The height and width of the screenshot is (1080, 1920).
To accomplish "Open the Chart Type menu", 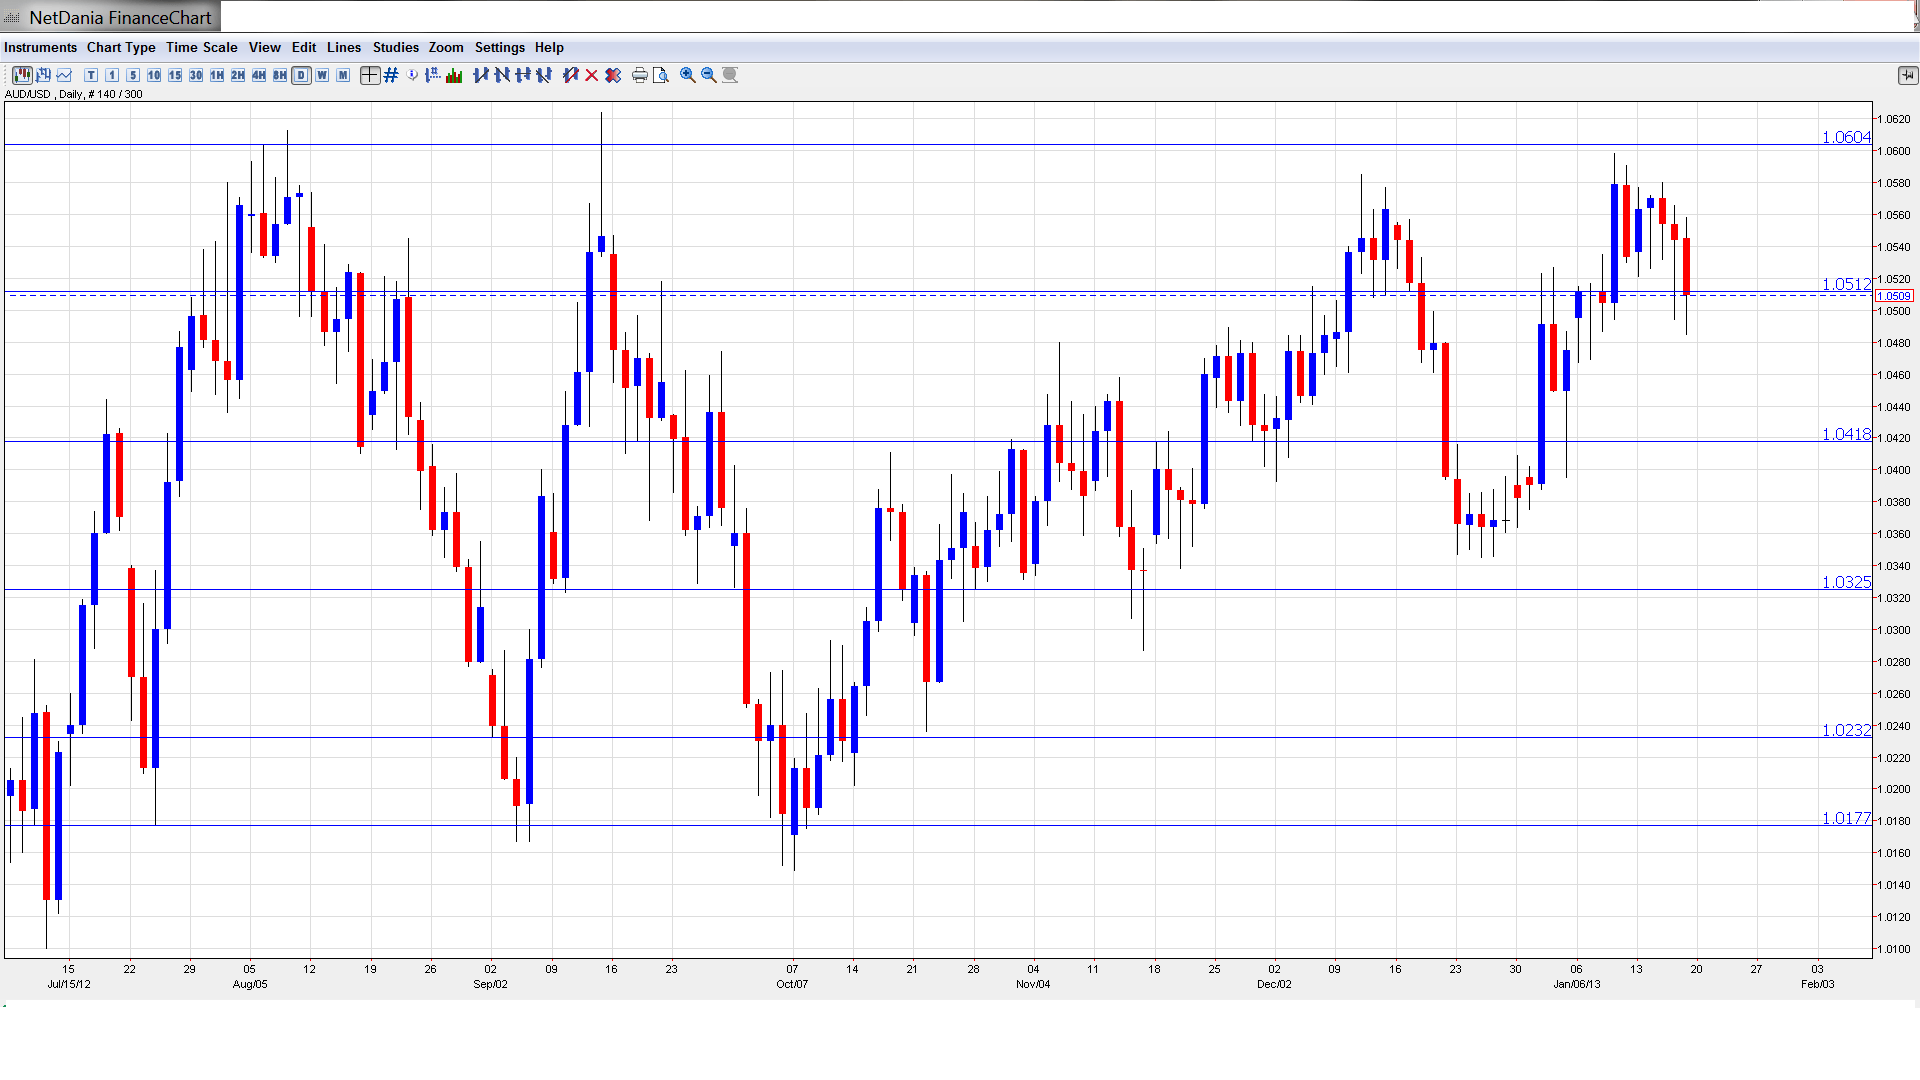I will [x=121, y=47].
